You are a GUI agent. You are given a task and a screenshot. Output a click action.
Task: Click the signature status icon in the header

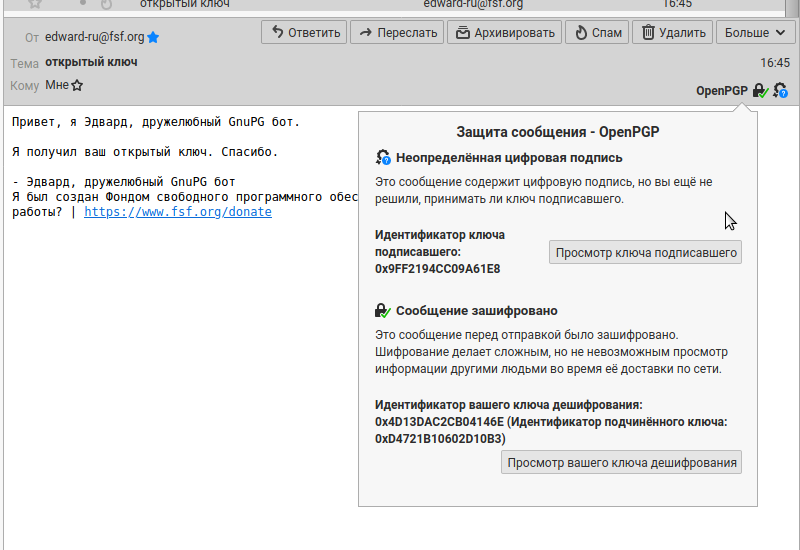[x=780, y=91]
